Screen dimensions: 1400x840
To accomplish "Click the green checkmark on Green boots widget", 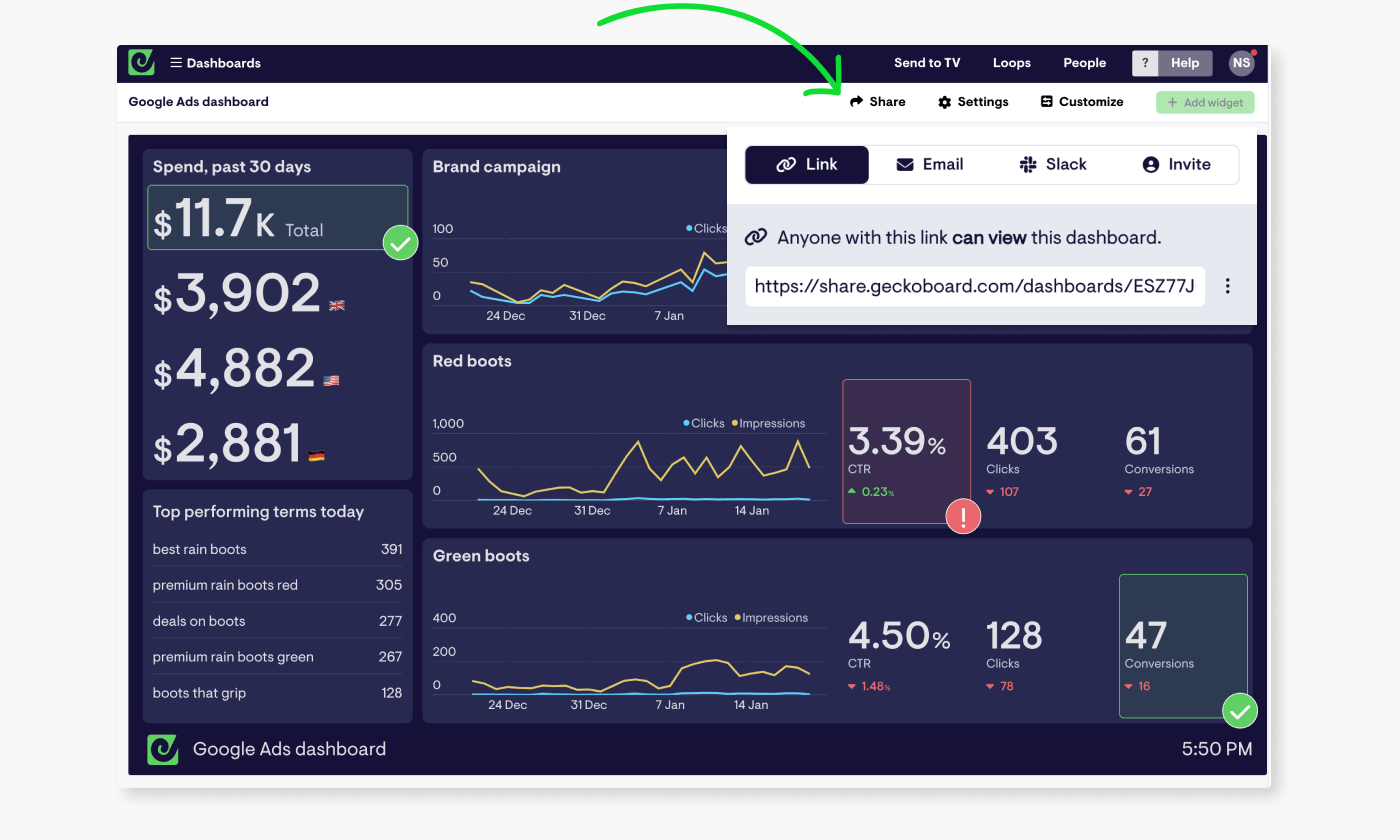I will 1240,711.
